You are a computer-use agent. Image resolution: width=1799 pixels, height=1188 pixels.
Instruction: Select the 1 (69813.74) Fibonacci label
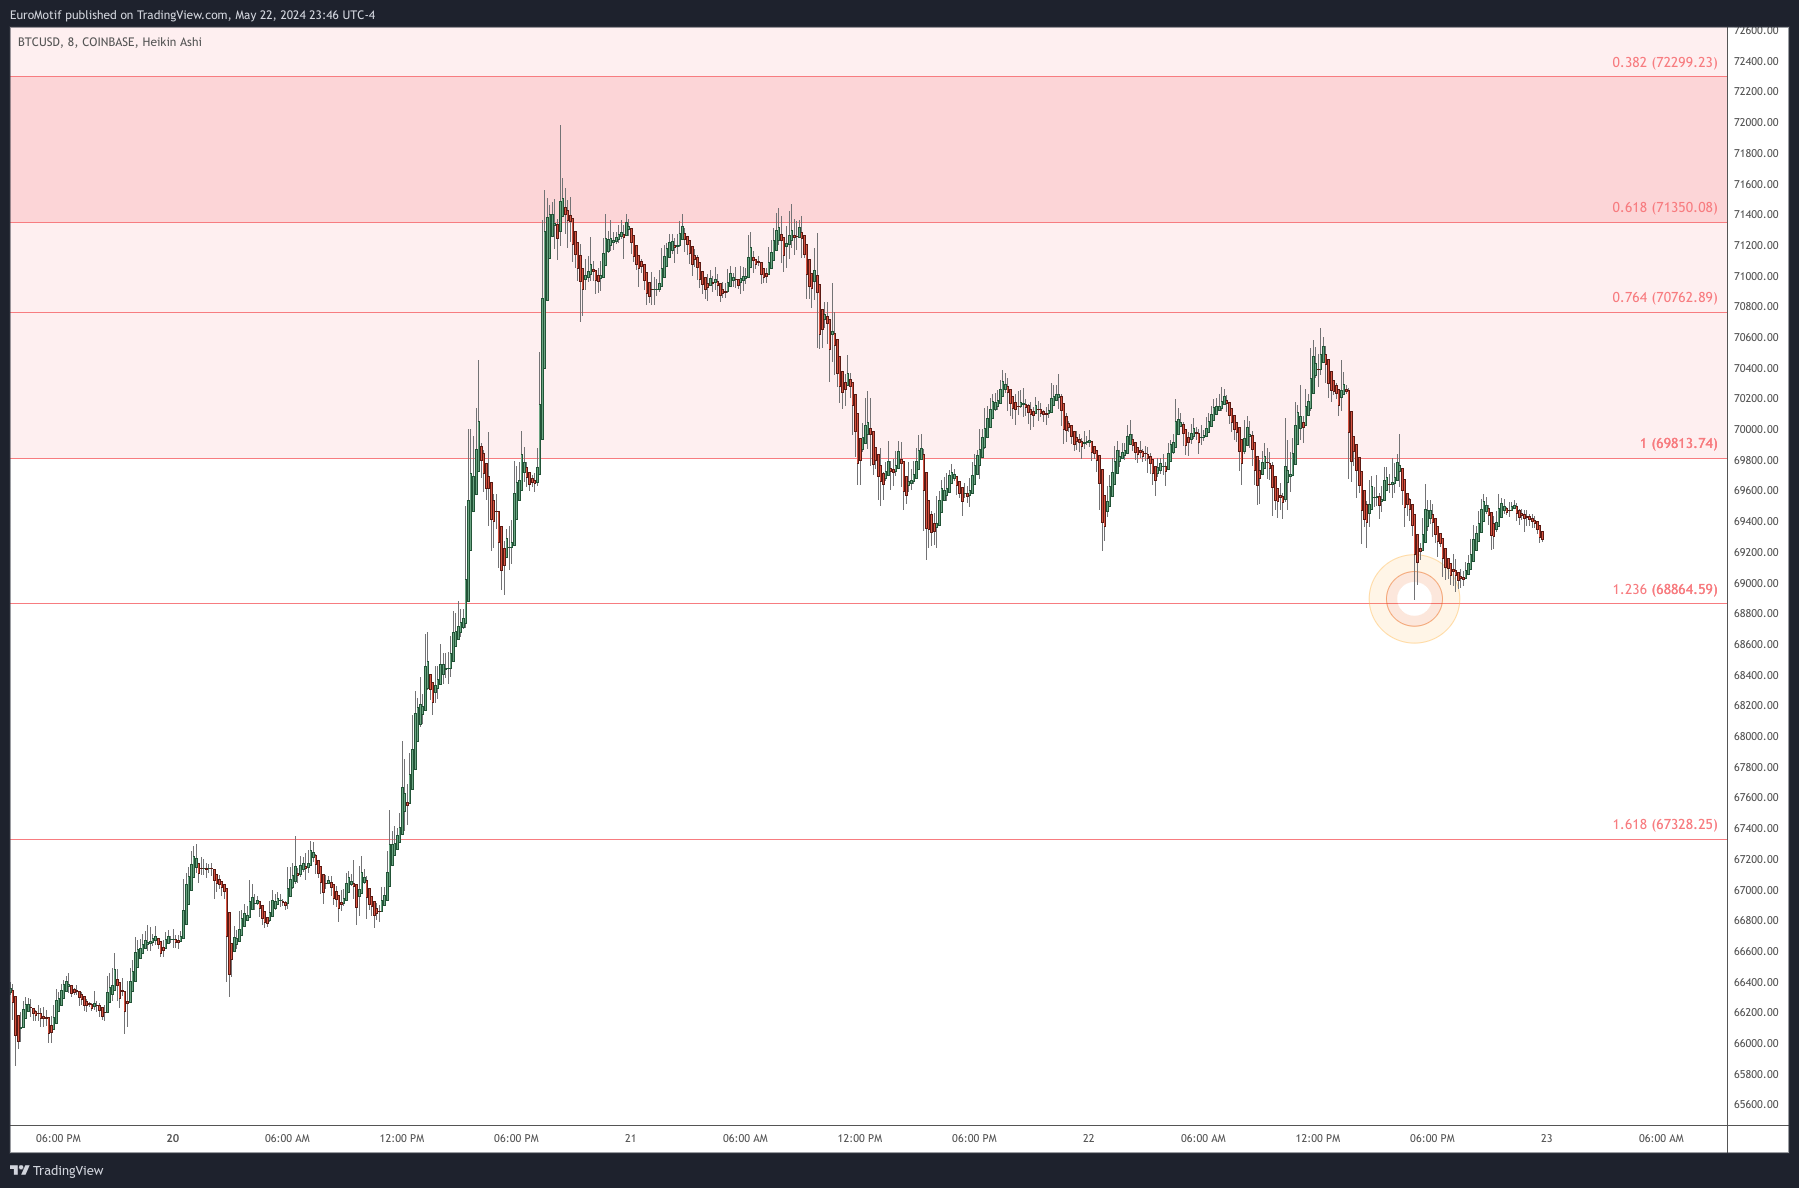[x=1678, y=444]
